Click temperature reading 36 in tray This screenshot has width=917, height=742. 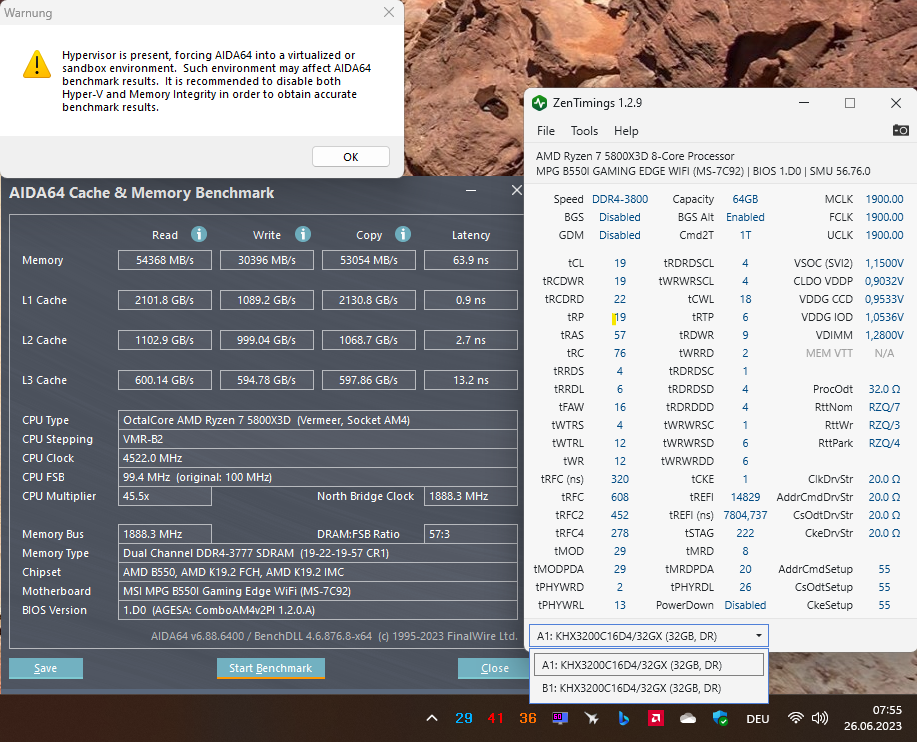[x=528, y=718]
